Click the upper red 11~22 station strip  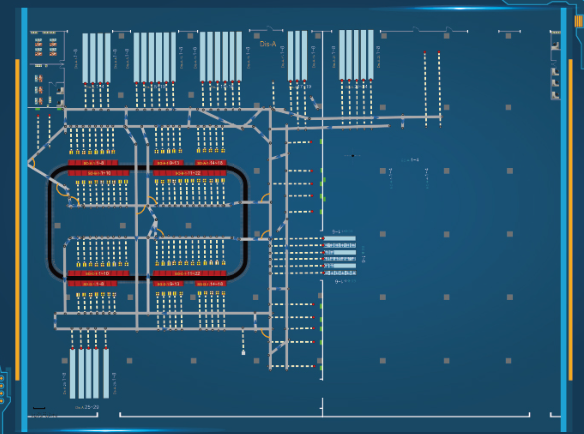click(x=190, y=173)
